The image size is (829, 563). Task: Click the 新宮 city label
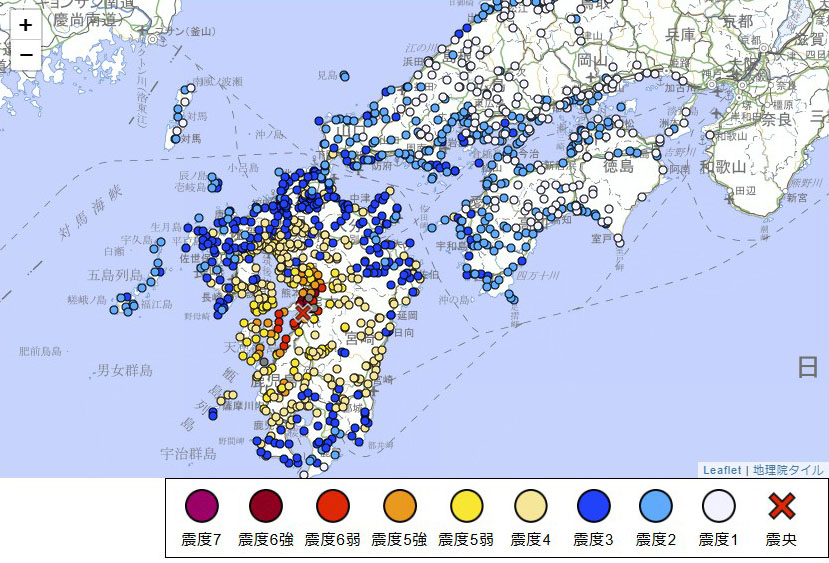point(797,198)
